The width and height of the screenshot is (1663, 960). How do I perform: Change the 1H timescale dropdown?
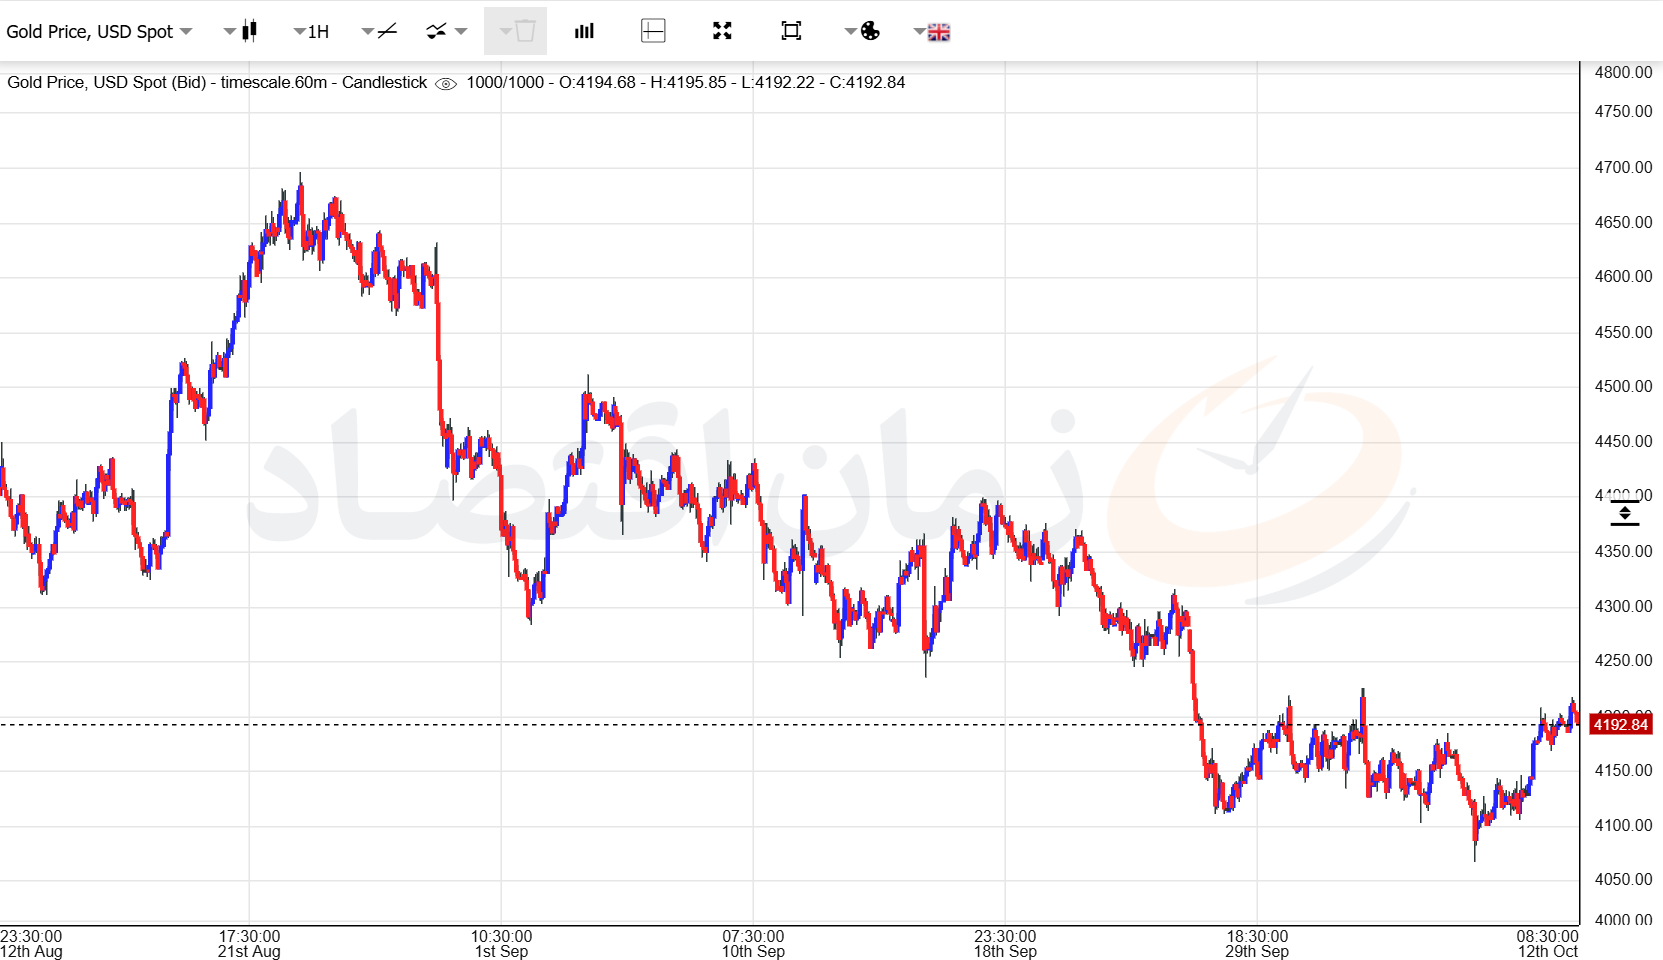coord(311,32)
